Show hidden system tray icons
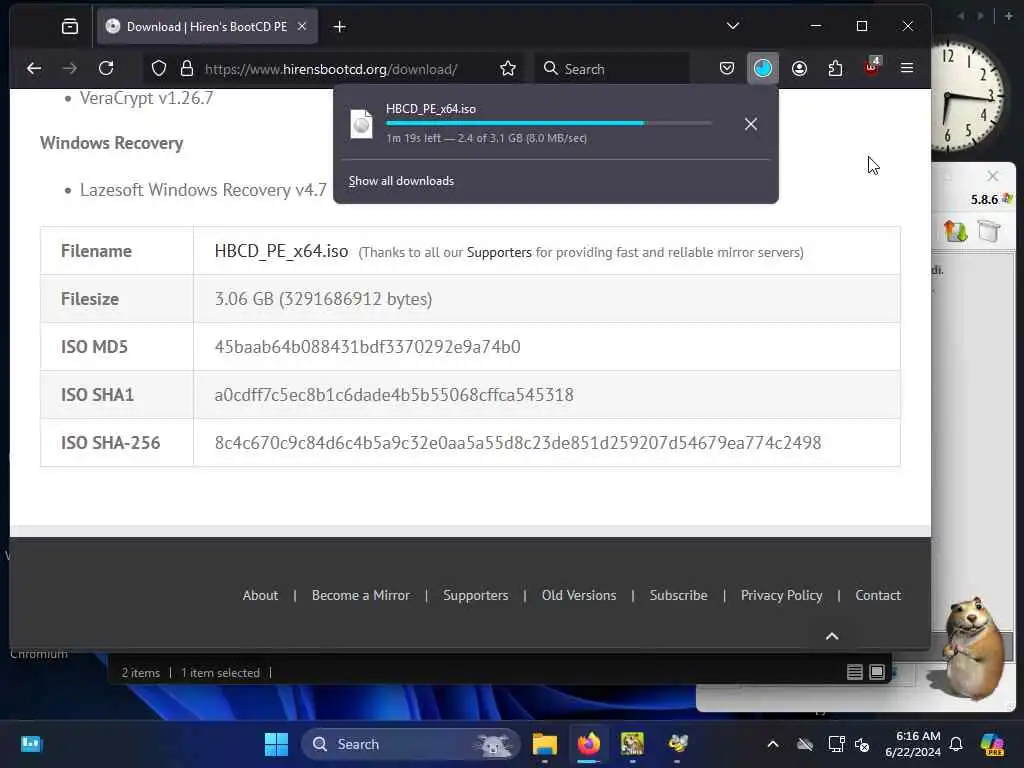Screen dimensions: 1024x768 (x=773, y=744)
